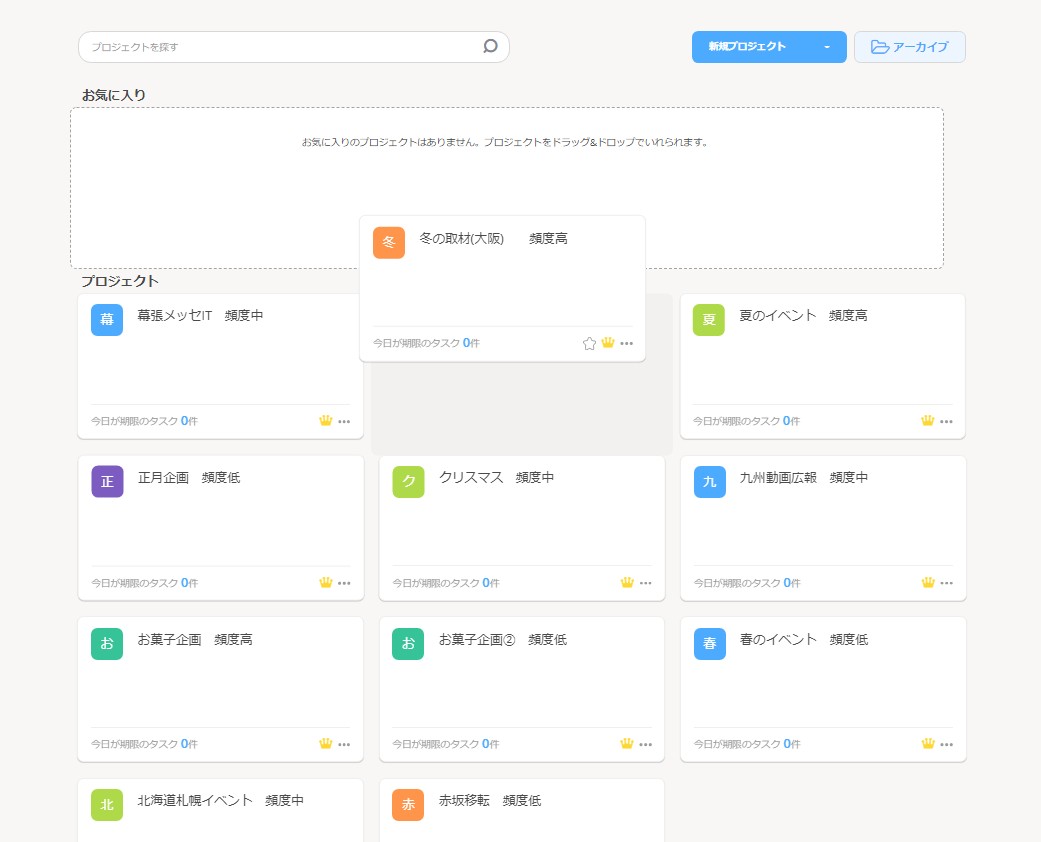Open three-dot menu on お菓子企画② card
This screenshot has height=842, width=1041.
[645, 744]
